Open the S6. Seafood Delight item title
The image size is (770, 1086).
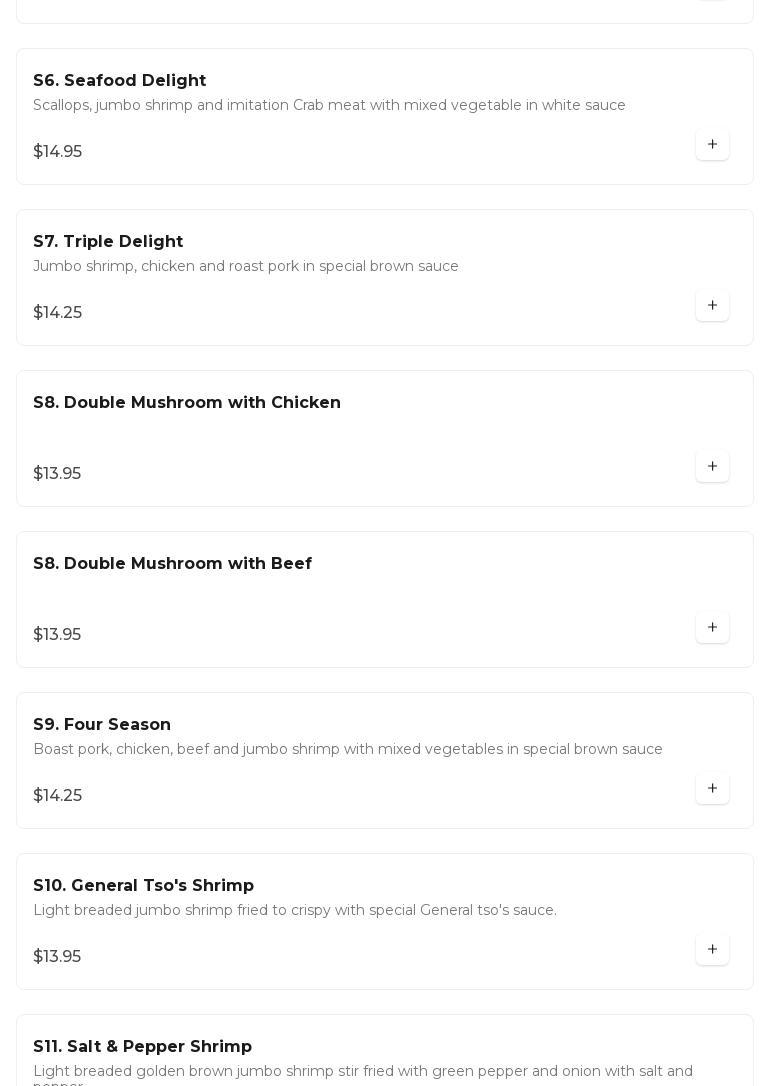(x=119, y=81)
